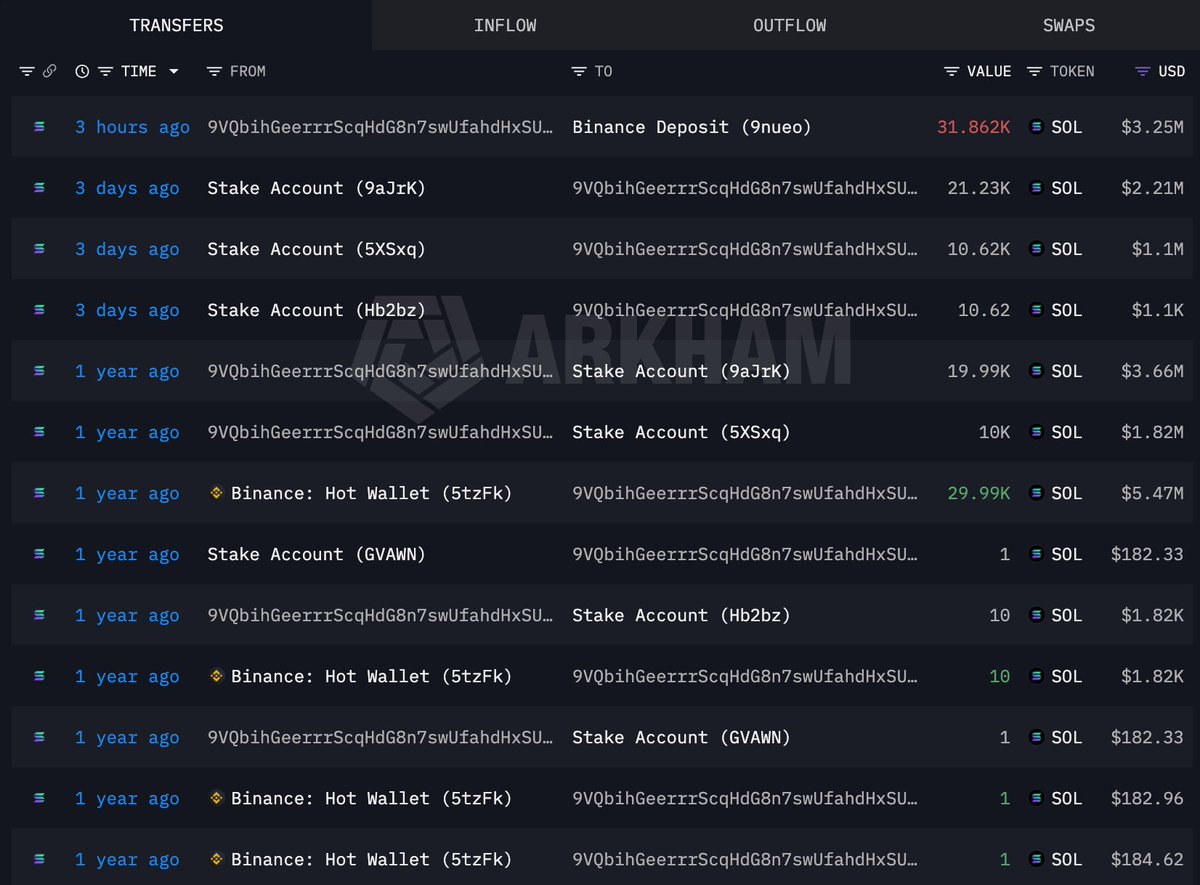Open Binance Deposit (9nueo) destination
Viewport: 1200px width, 885px height.
692,127
